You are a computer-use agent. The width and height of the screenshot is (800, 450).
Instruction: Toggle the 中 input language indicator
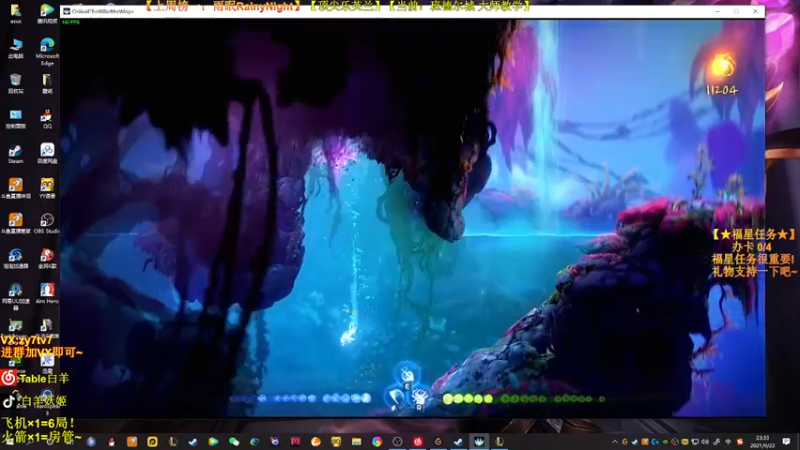[728, 442]
